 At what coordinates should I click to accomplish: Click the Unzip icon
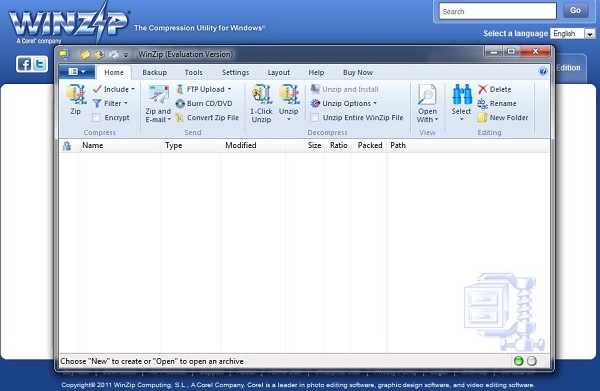pyautogui.click(x=289, y=95)
